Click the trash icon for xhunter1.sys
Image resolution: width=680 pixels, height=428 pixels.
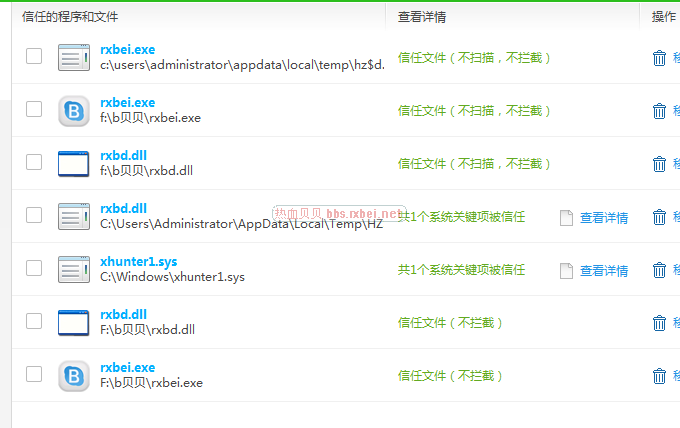[659, 270]
